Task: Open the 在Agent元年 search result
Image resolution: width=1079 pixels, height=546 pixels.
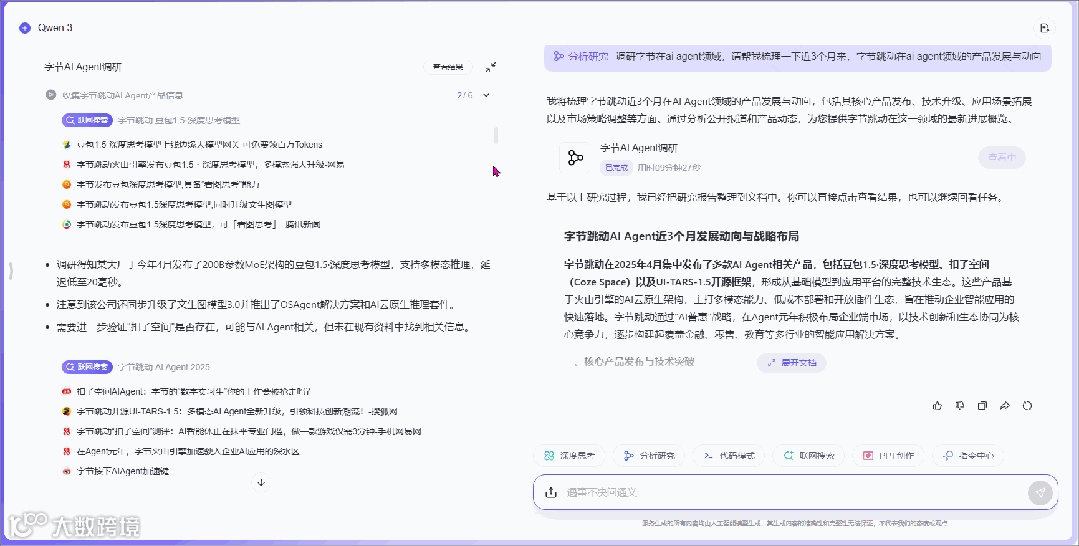Action: click(188, 452)
